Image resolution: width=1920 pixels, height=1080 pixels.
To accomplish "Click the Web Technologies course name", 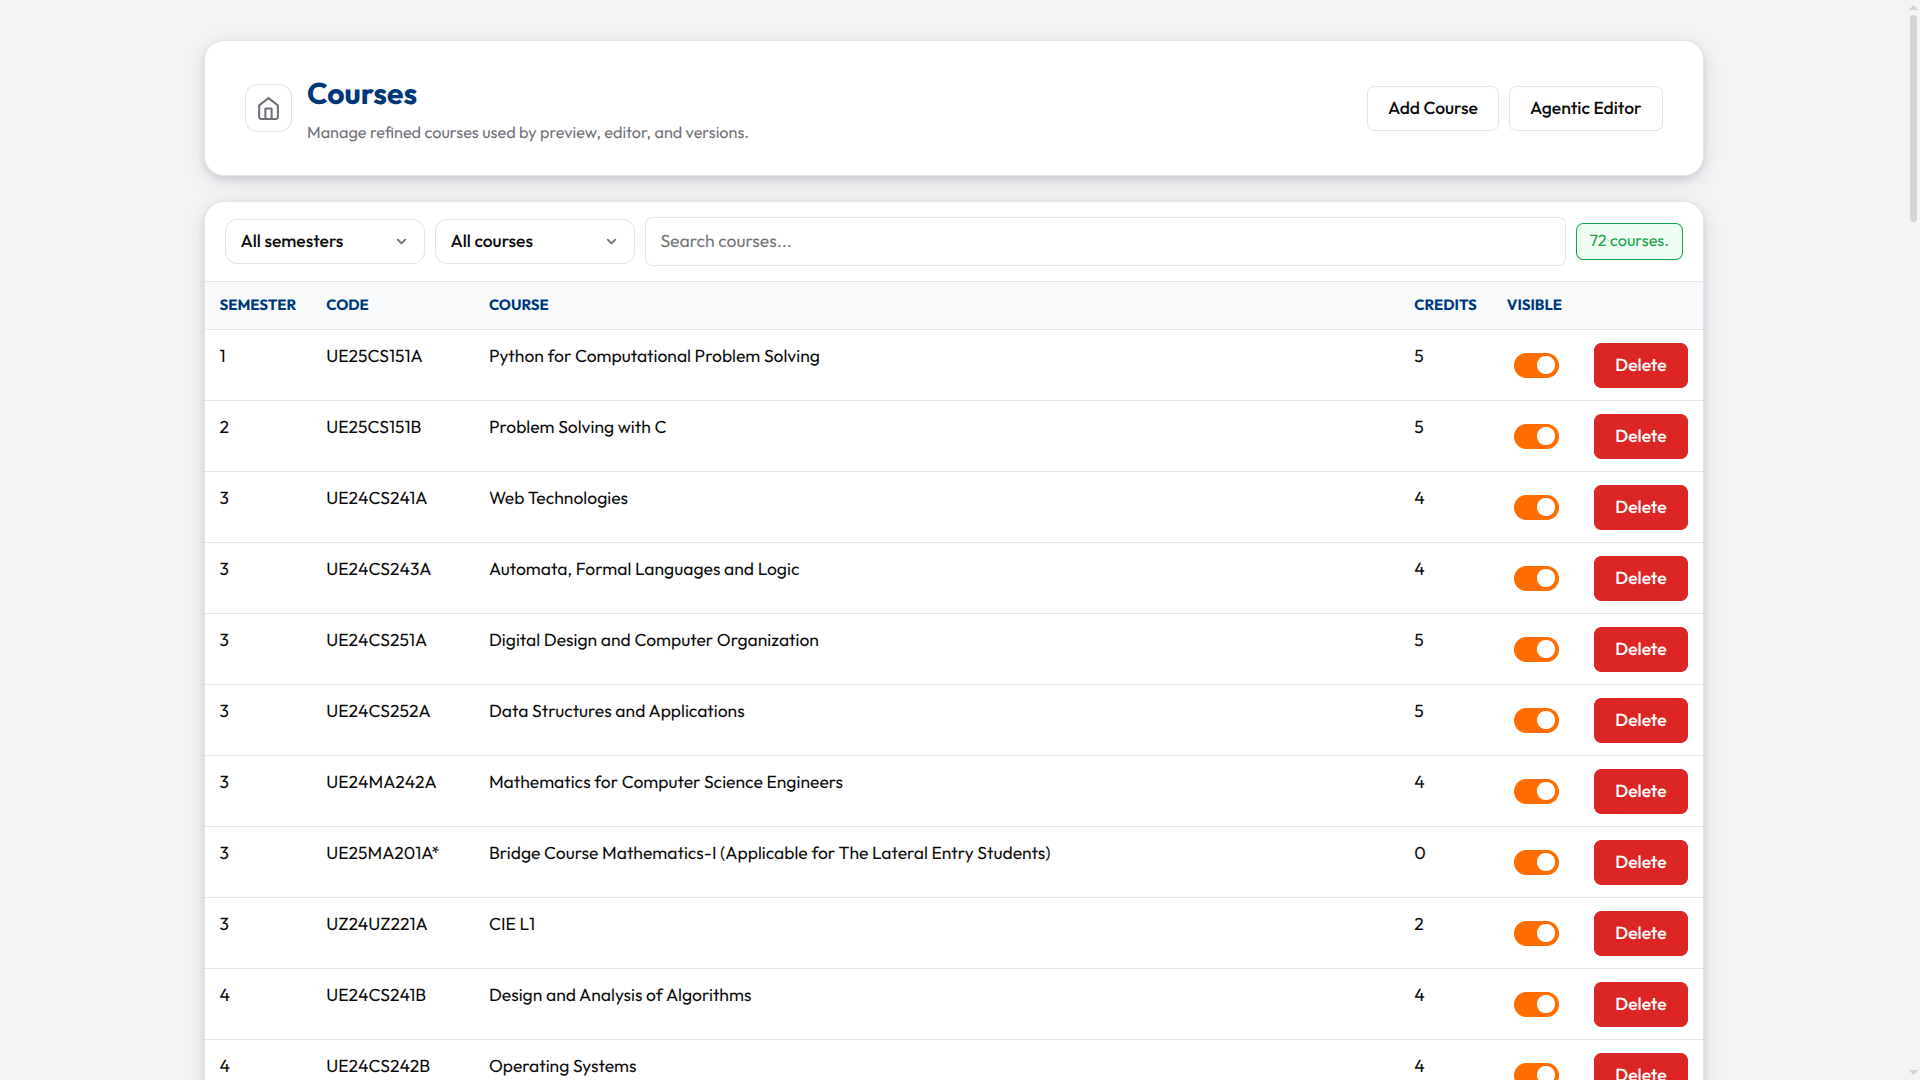I will (558, 498).
